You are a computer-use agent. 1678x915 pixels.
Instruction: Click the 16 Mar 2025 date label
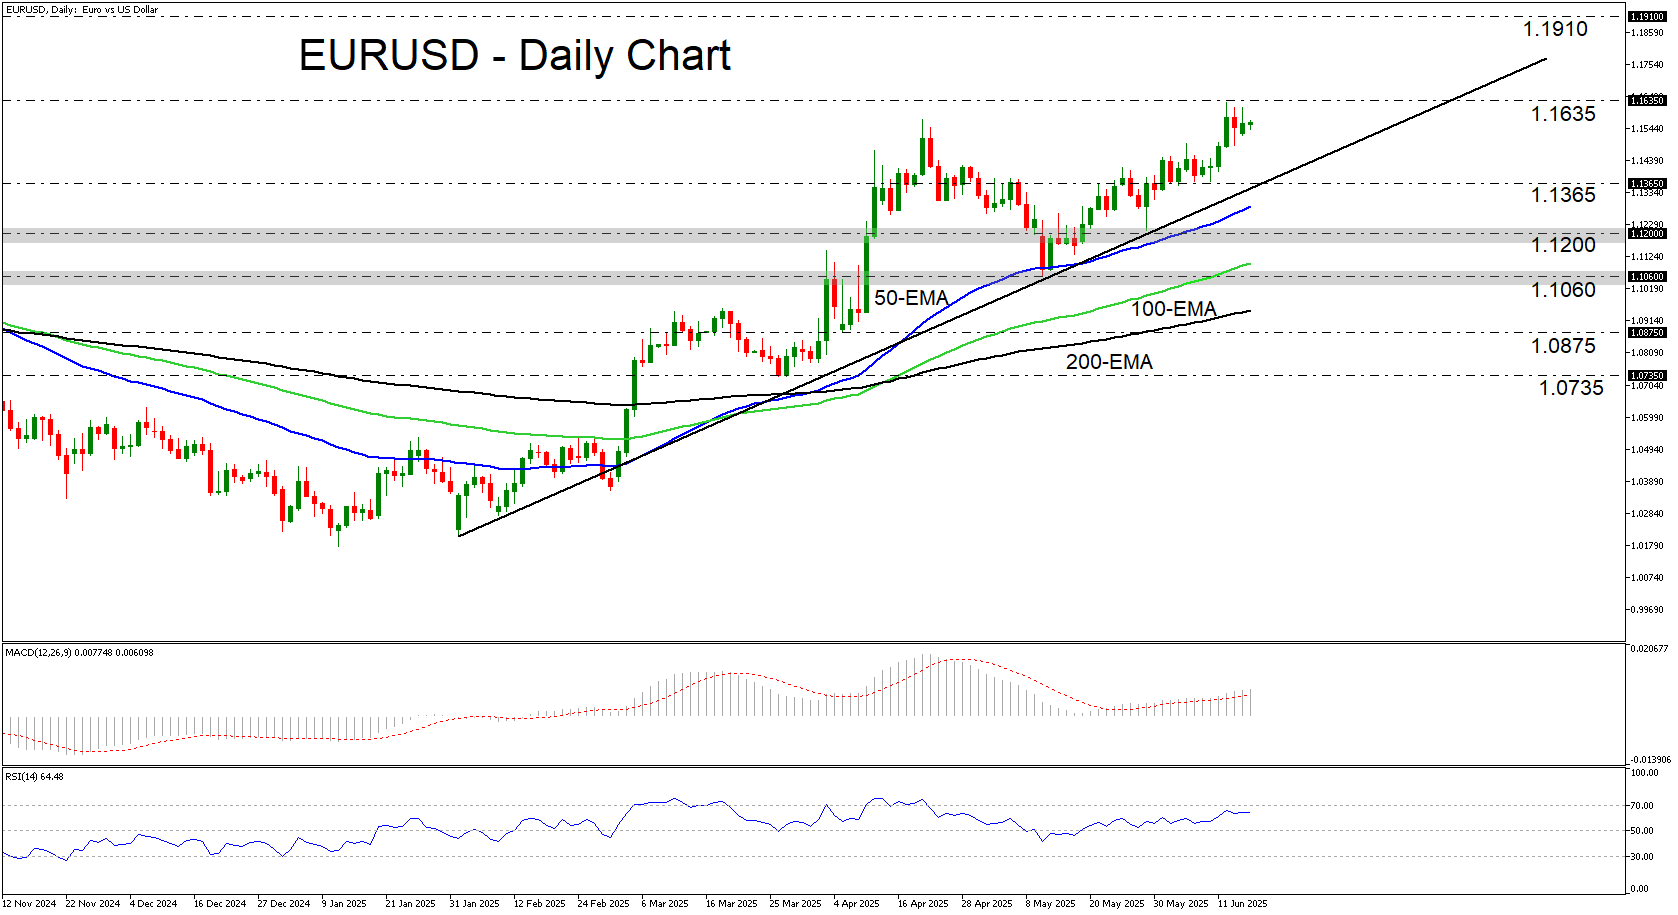(731, 904)
